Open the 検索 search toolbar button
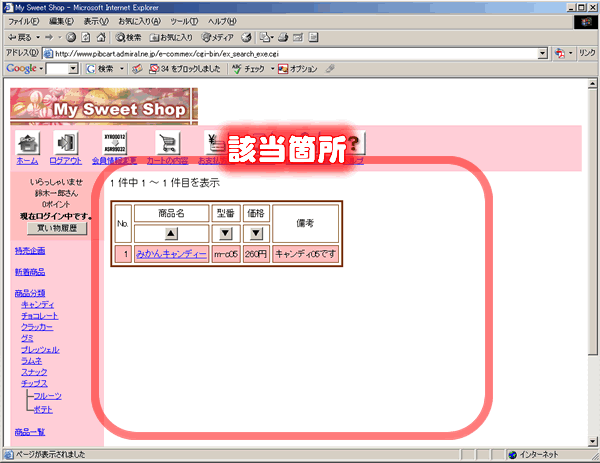Image resolution: width=600 pixels, height=463 pixels. click(128, 37)
